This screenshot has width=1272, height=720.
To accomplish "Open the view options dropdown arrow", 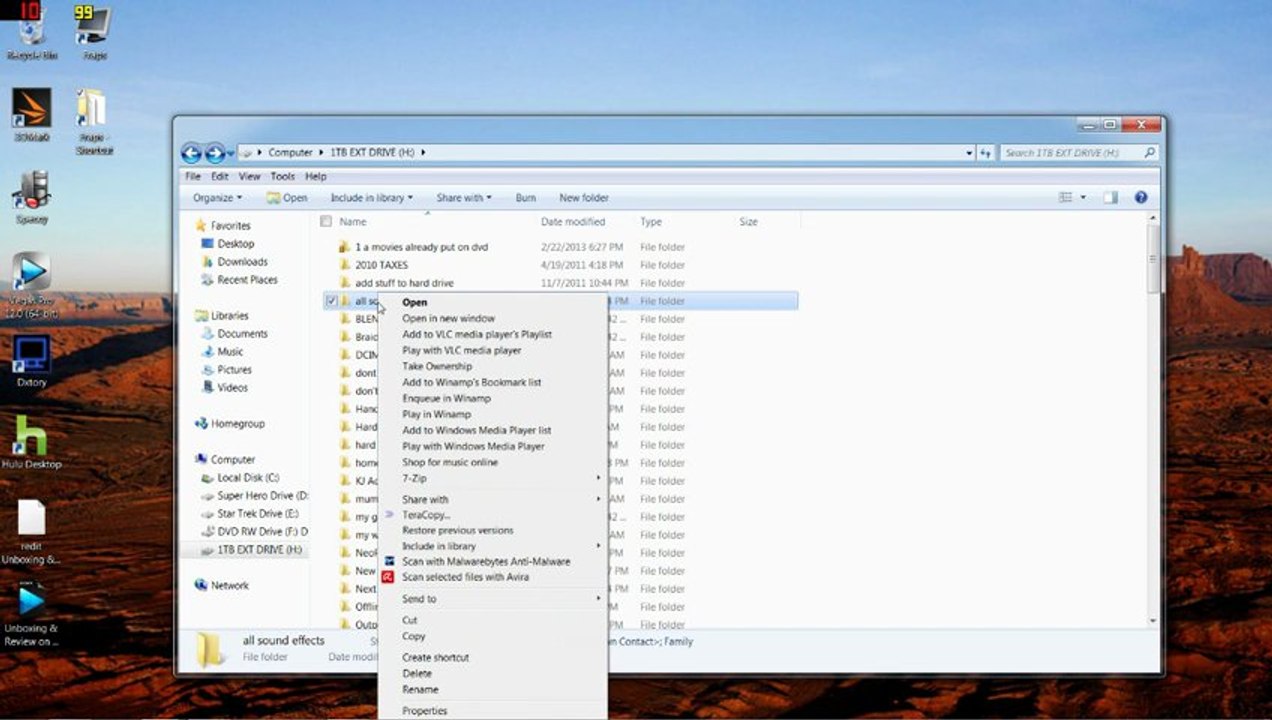I will click(x=1083, y=198).
